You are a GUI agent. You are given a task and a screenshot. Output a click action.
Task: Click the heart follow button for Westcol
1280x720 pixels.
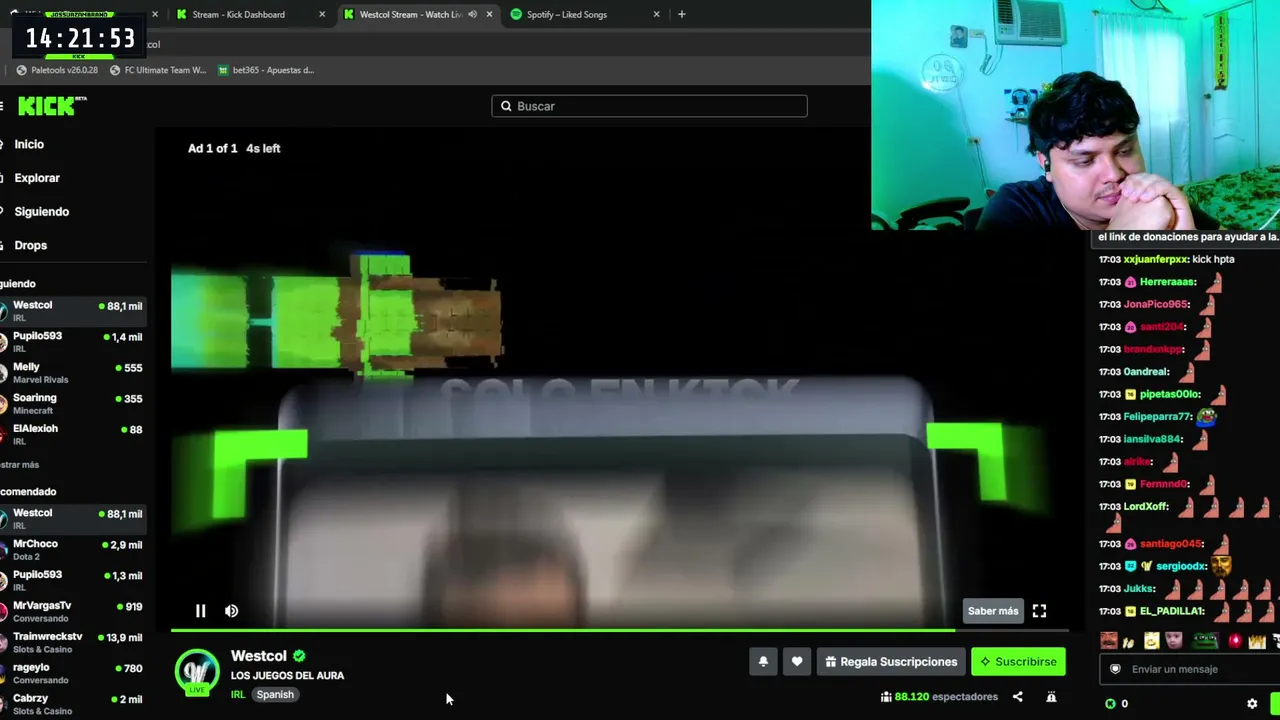tap(797, 661)
